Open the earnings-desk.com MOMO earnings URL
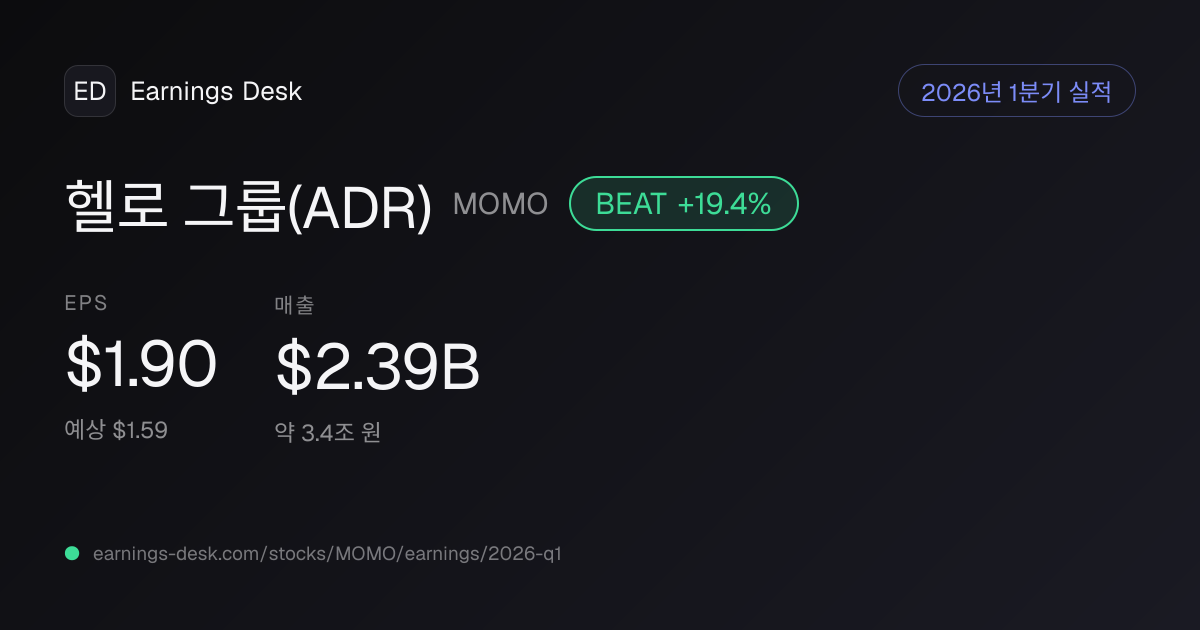This screenshot has width=1200, height=630. pos(327,554)
